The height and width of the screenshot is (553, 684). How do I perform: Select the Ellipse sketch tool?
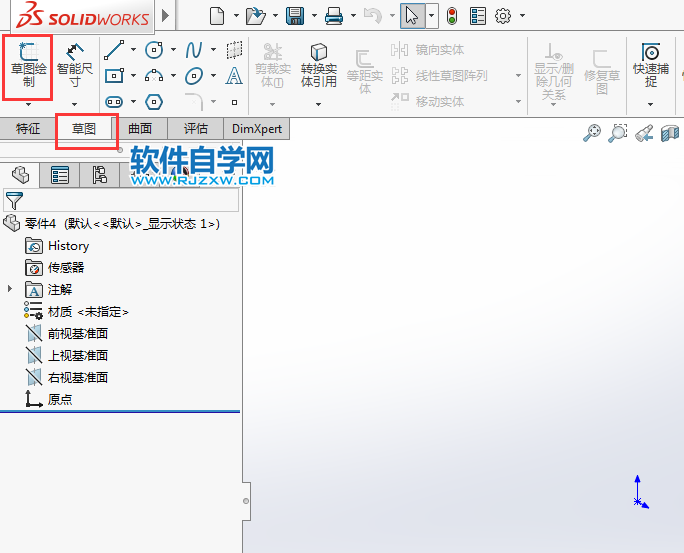click(194, 76)
